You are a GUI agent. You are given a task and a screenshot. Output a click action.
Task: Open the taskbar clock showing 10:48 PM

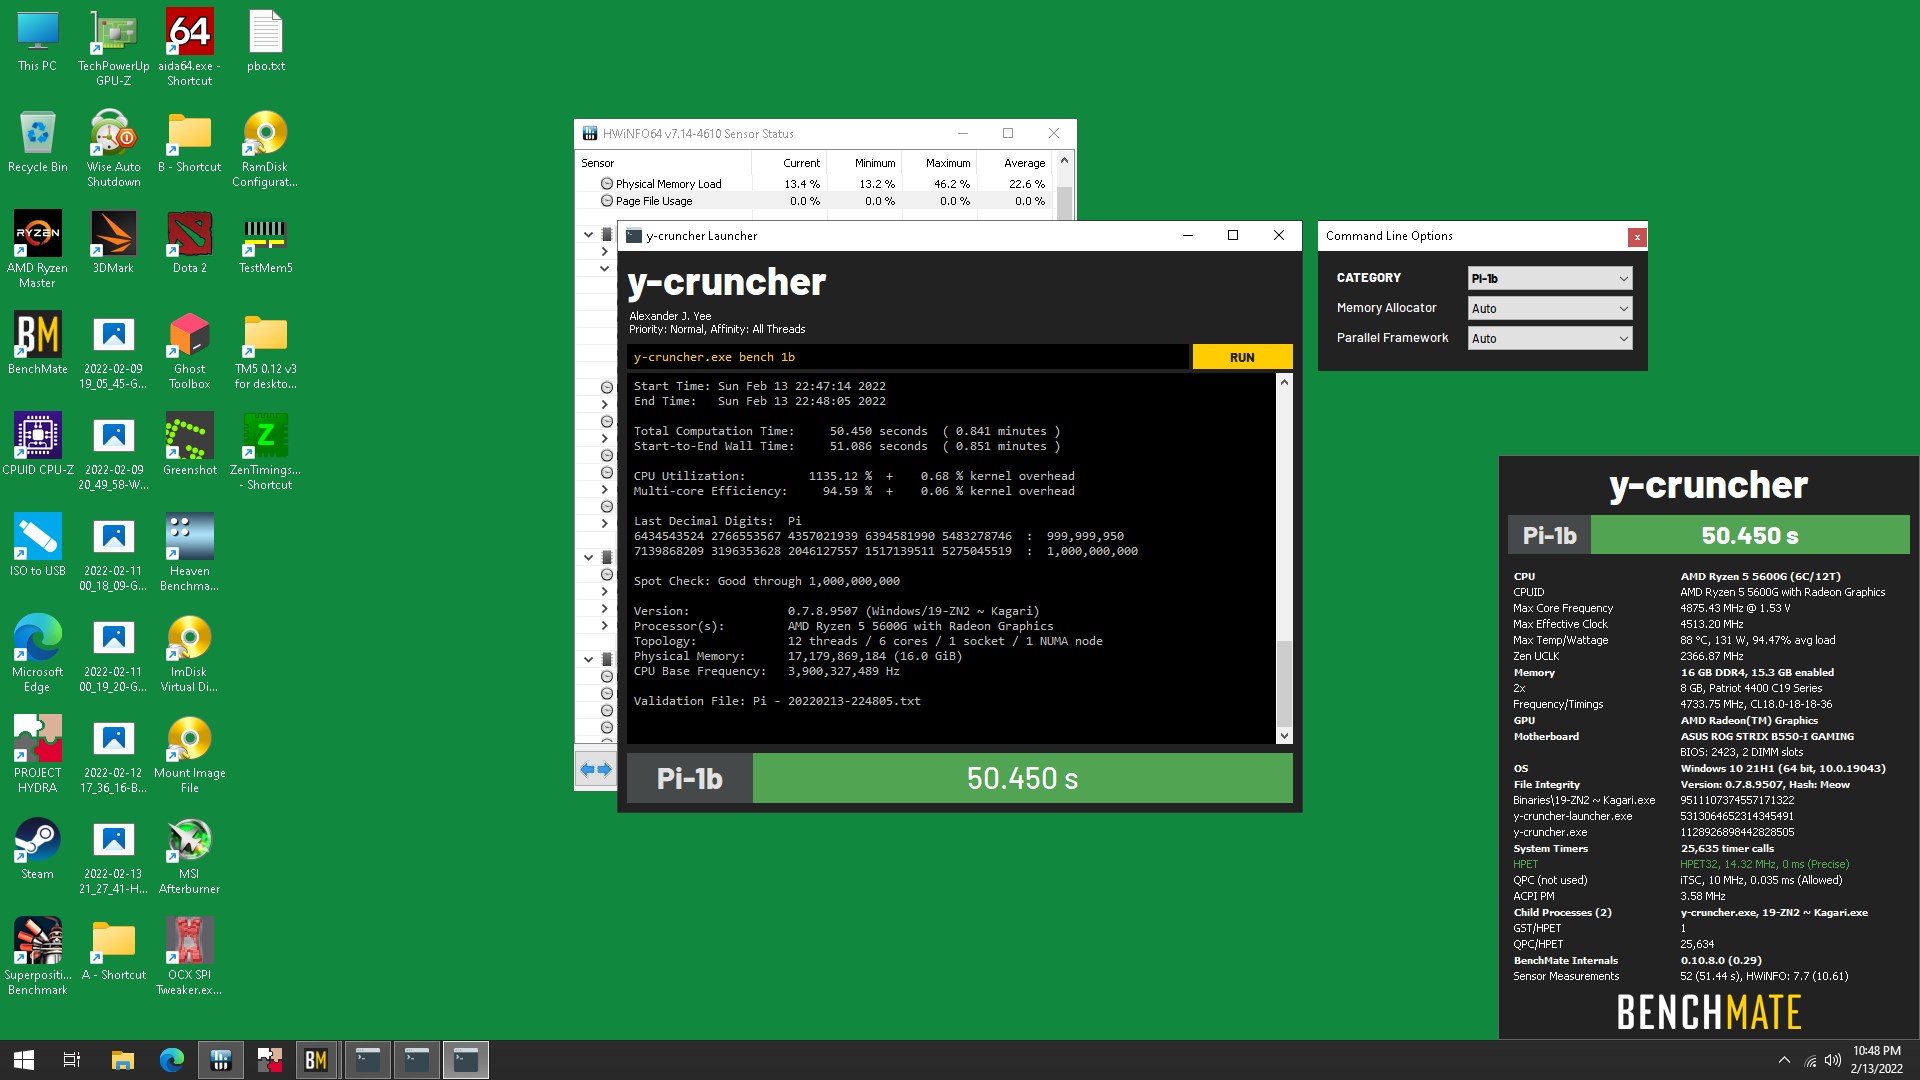1877,1060
